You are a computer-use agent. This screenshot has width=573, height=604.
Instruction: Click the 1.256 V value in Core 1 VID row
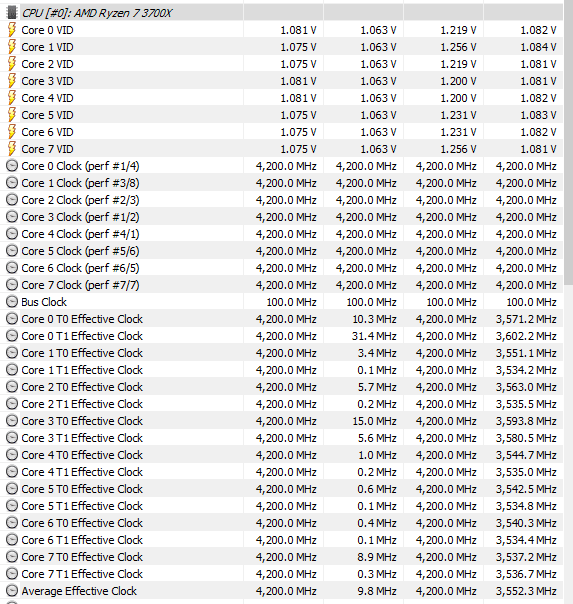pyautogui.click(x=458, y=47)
